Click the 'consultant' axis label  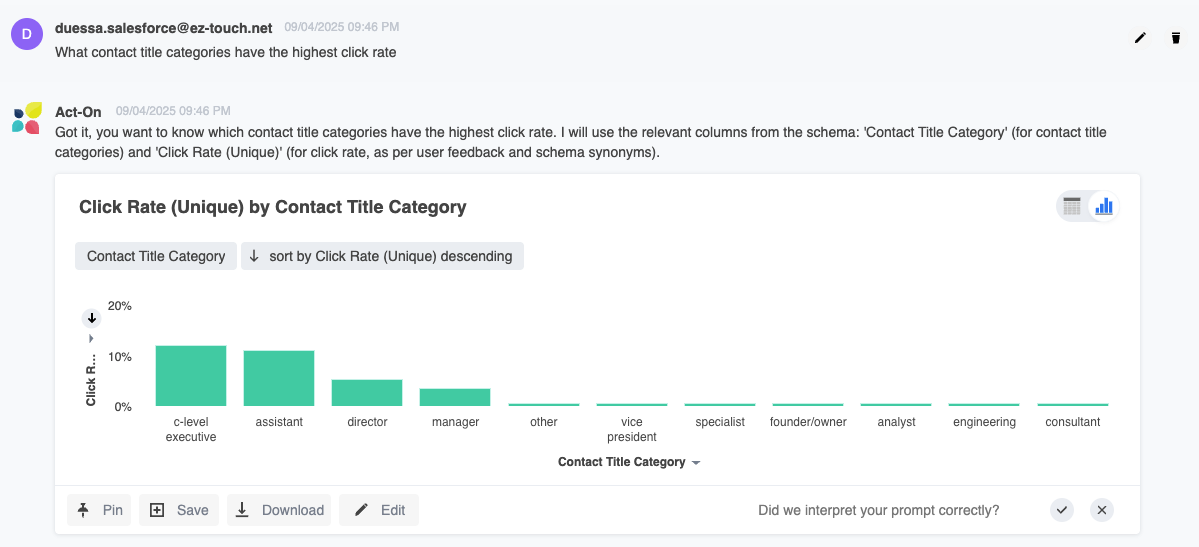click(1073, 422)
